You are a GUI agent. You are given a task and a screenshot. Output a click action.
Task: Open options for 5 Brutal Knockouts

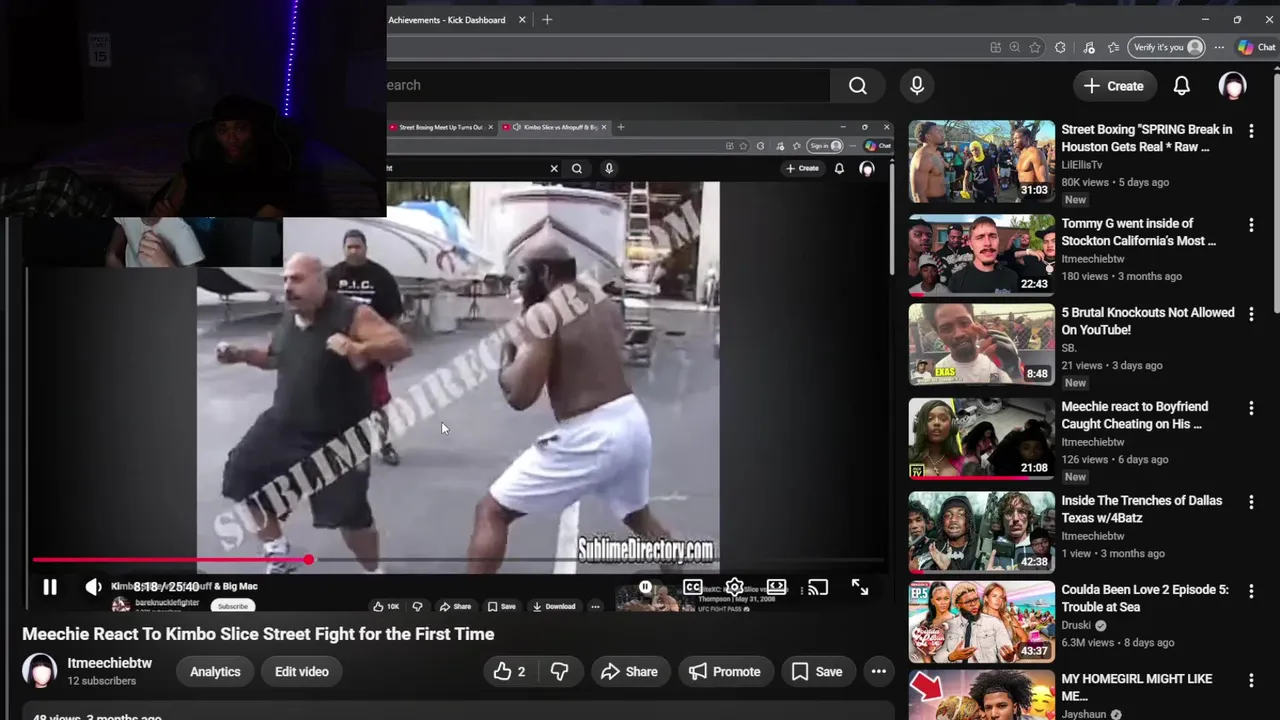(x=1251, y=314)
